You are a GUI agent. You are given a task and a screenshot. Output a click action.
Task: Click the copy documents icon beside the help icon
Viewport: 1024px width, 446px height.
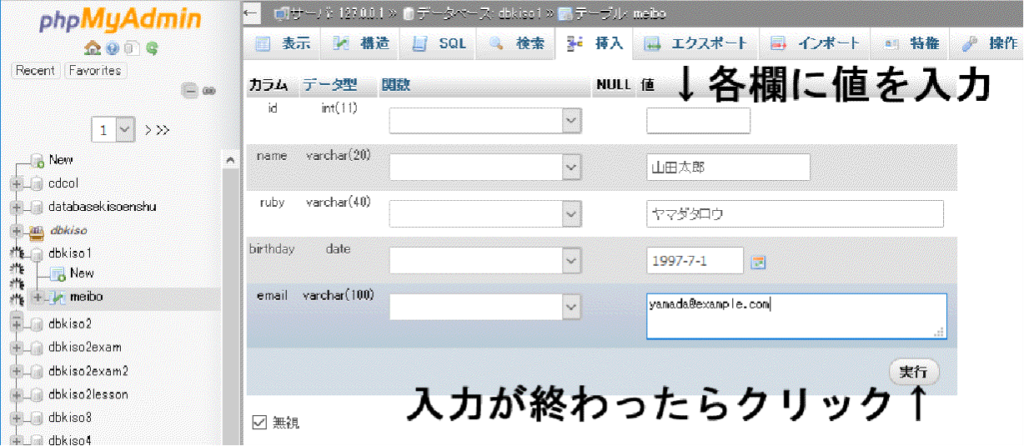(x=131, y=48)
